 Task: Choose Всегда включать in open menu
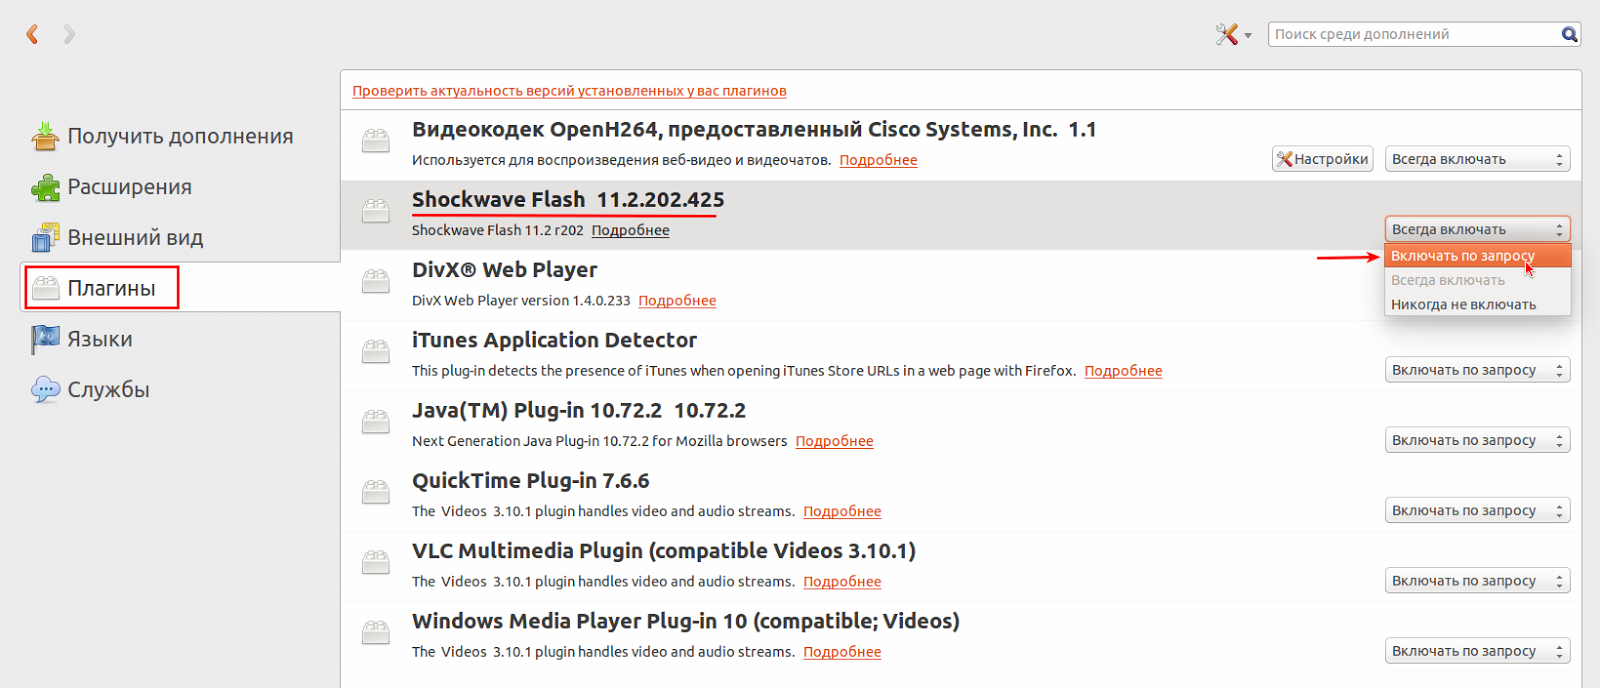1477,280
